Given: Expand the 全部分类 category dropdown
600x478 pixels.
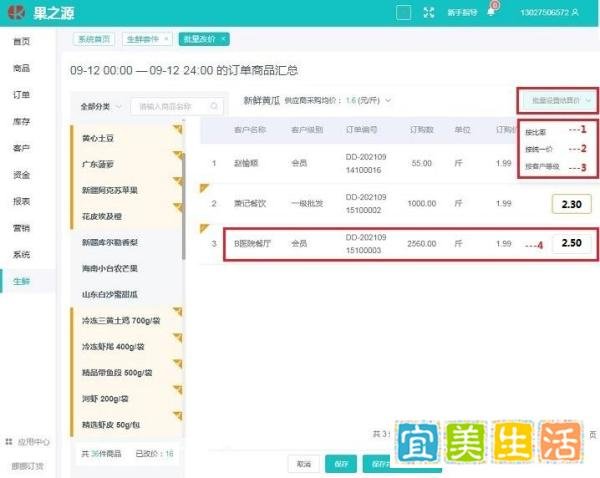Looking at the screenshot, I should (x=101, y=106).
